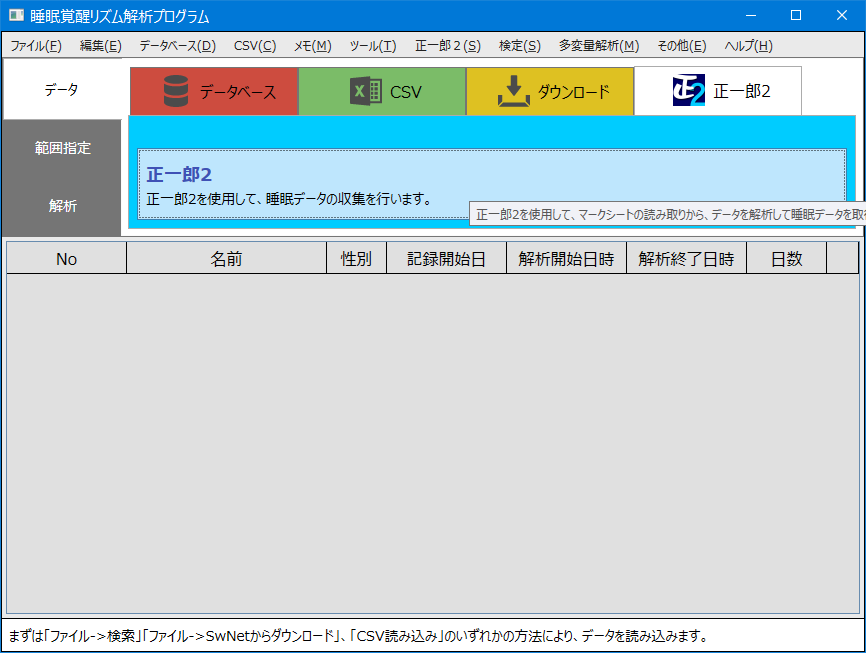Minimize the 睡眠覚醒リズム解析プログラム window
Screen dimensions: 866x653
751,15
